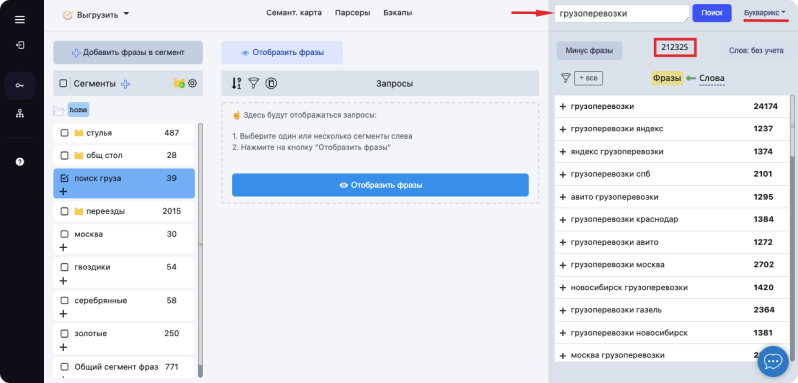Viewport: 798px width, 383px height.
Task: Click the funnel filter icon in Запросы toolbar
Action: coord(253,83)
